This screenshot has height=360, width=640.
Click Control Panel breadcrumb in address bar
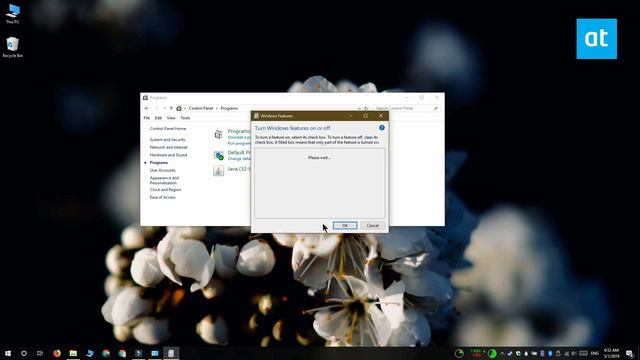click(201, 108)
